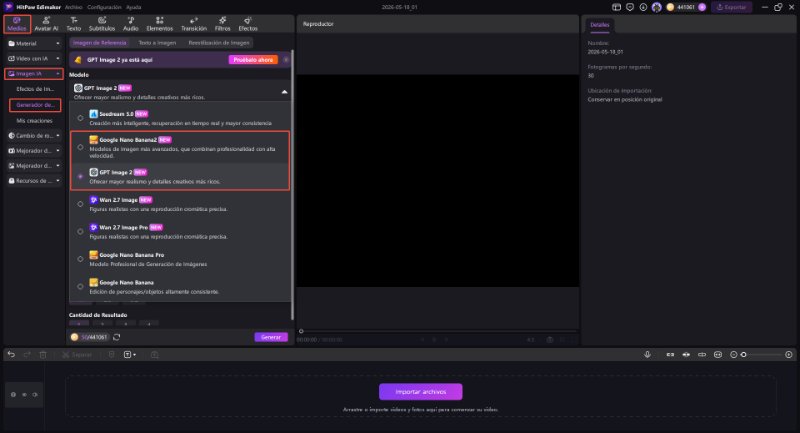Select the Seedream 5.0 model radio
Image resolution: width=800 pixels, height=433 pixels.
[80, 118]
